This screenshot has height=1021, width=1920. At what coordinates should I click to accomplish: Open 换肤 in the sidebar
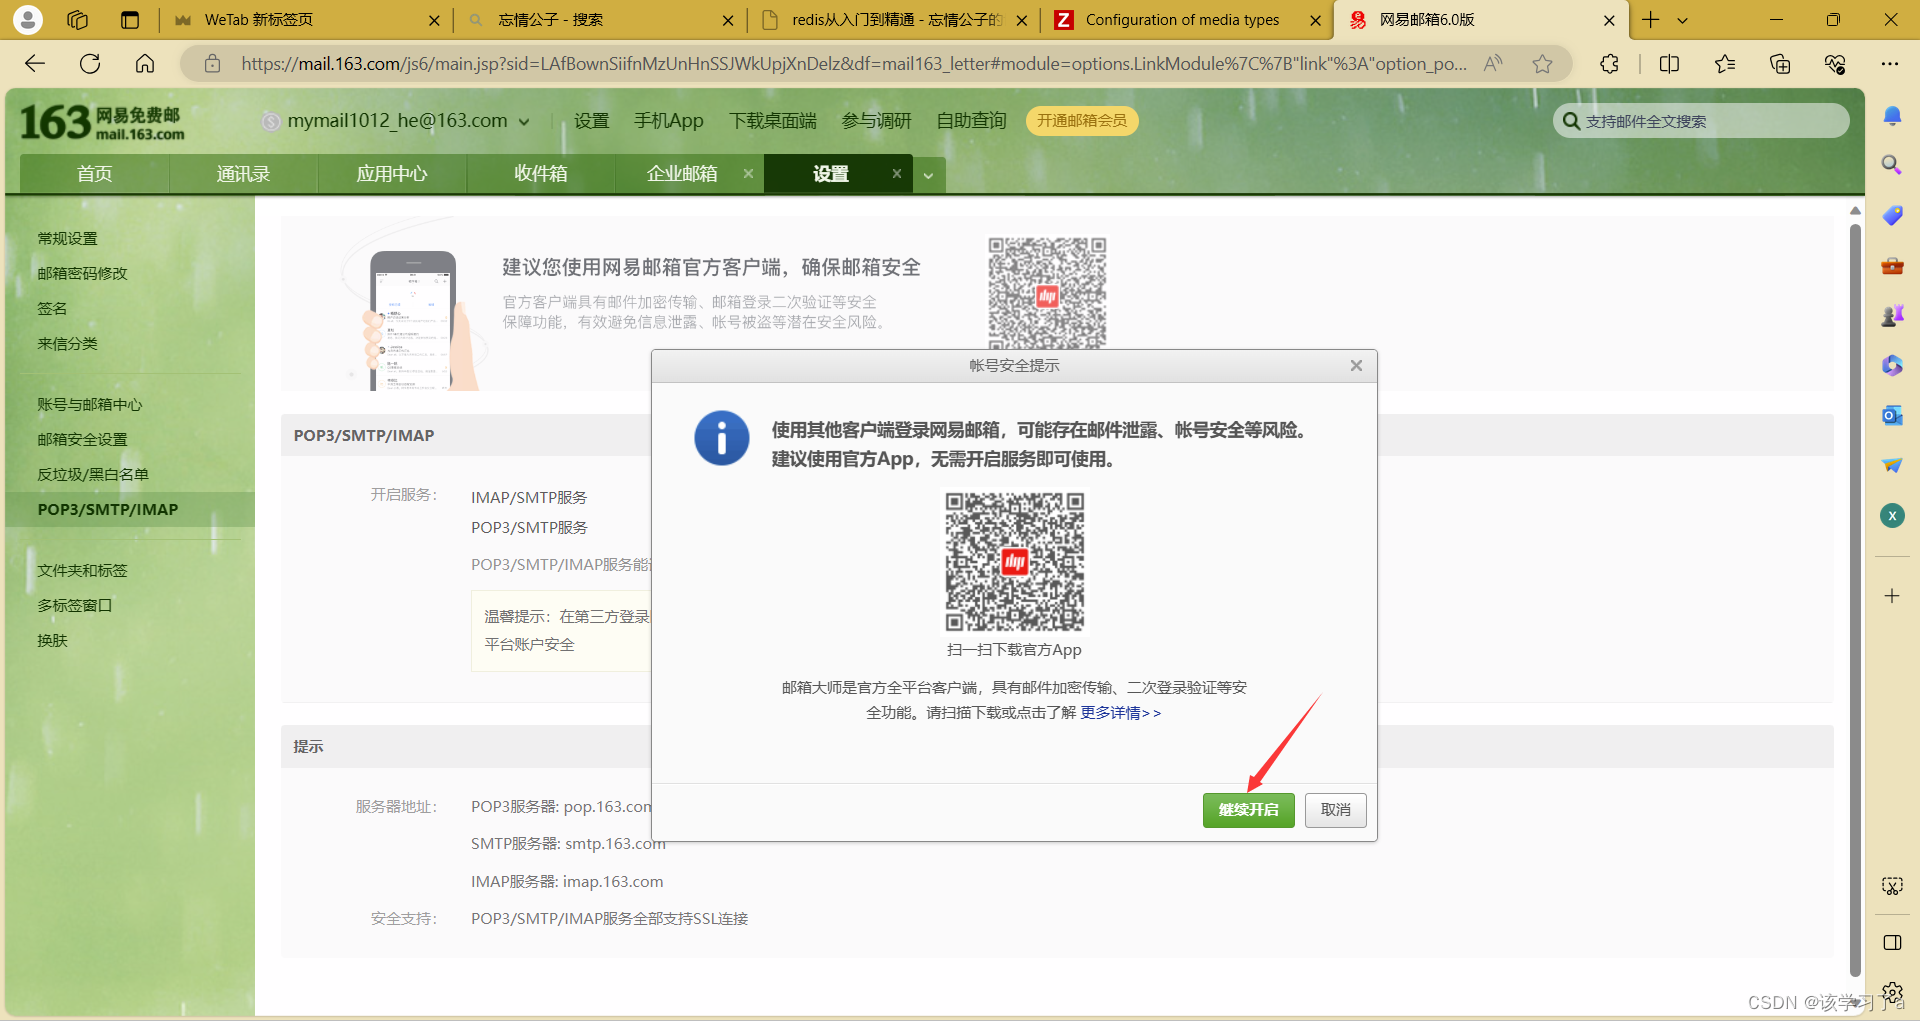coord(52,640)
